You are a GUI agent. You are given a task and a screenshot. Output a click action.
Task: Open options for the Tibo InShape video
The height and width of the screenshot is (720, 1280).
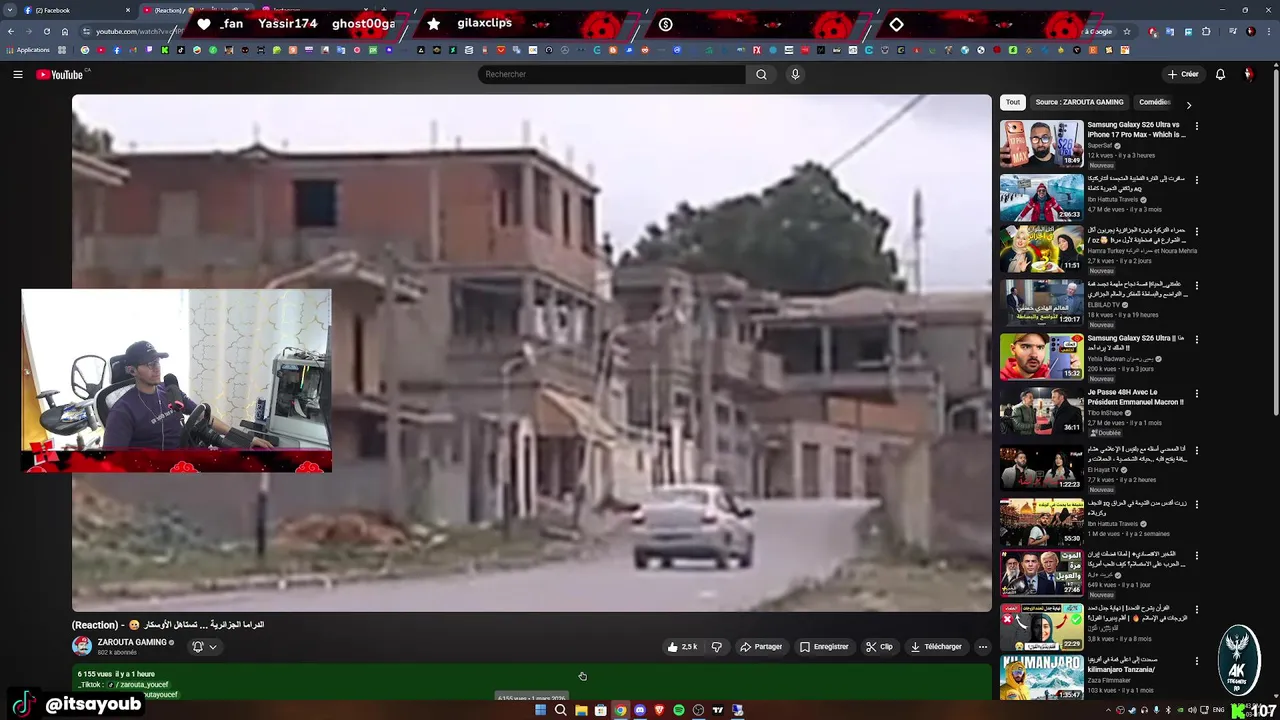click(x=1196, y=393)
